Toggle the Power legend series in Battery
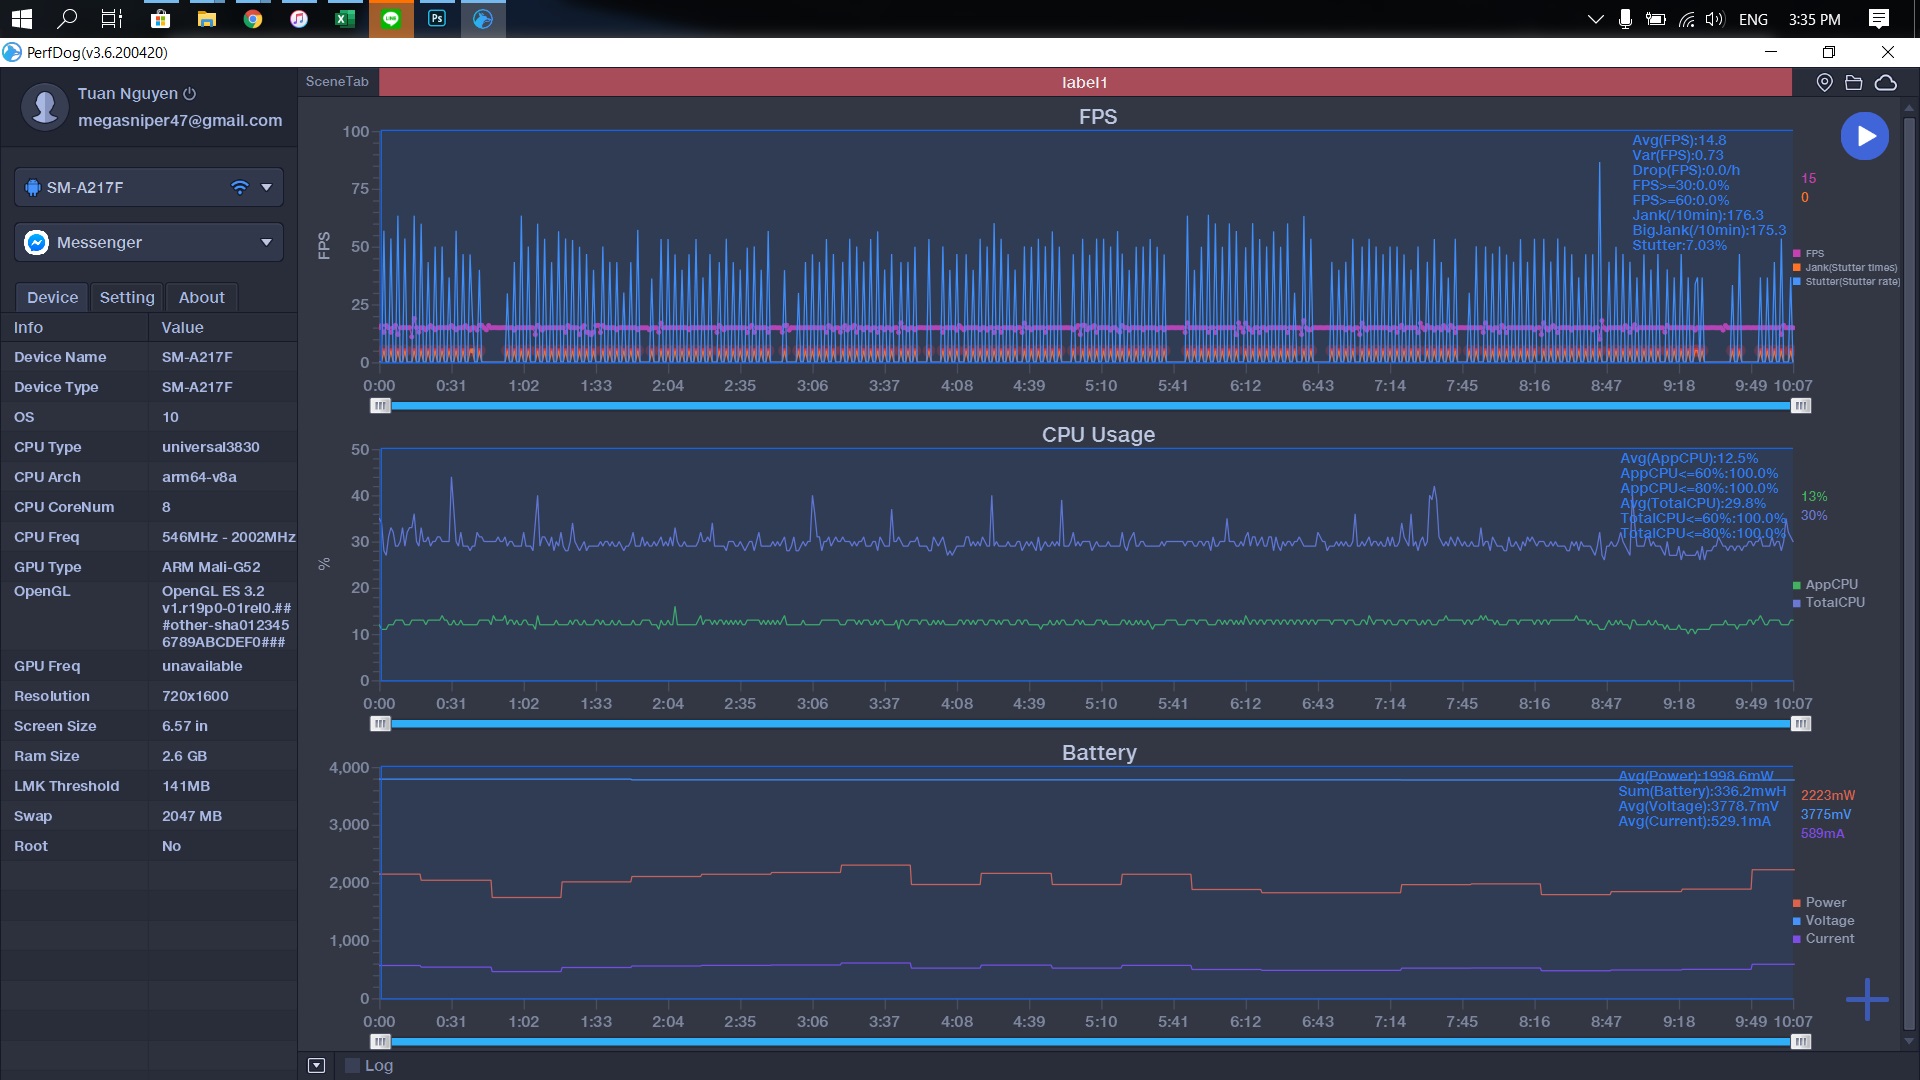This screenshot has width=1920, height=1080. [x=1825, y=903]
